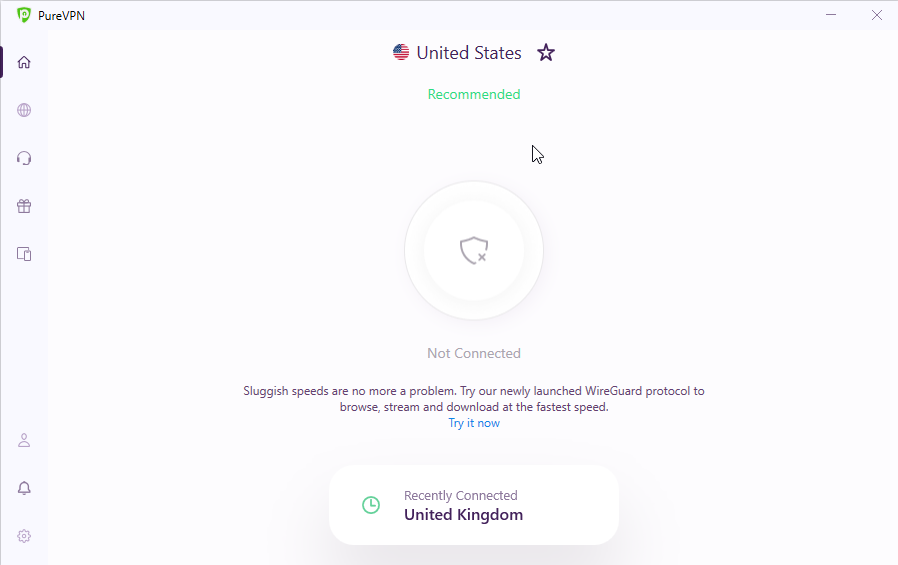The image size is (898, 565).
Task: Open the account profile icon
Action: (24, 440)
